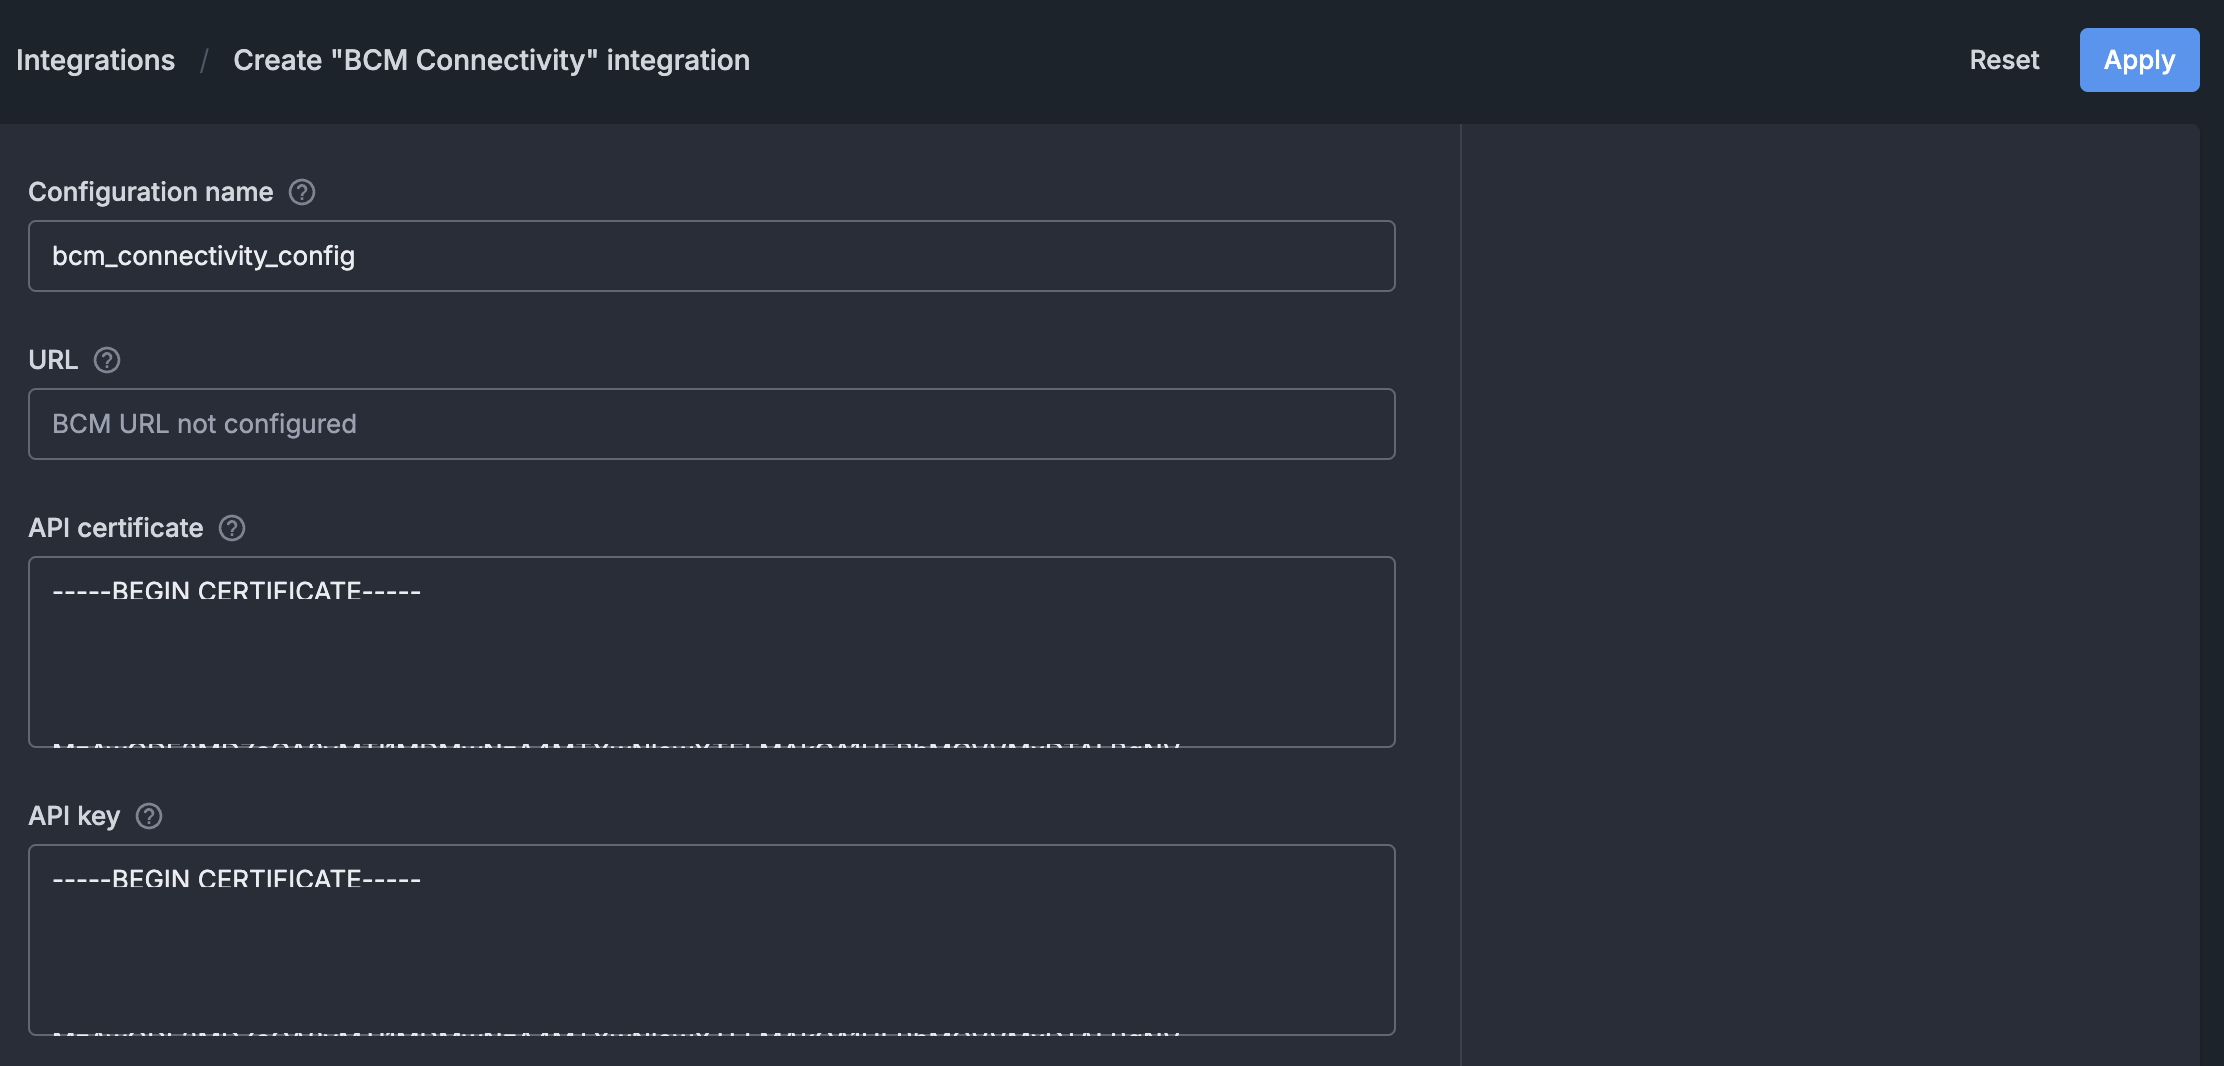This screenshot has width=2224, height=1066.
Task: Click the Configuration name label
Action: (x=151, y=192)
